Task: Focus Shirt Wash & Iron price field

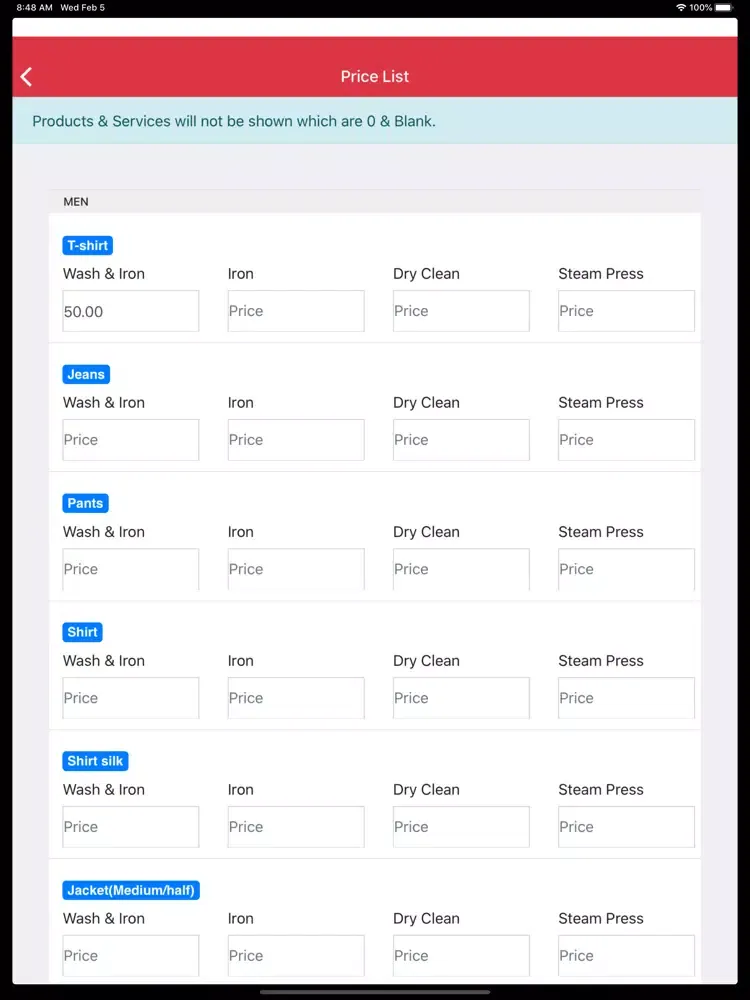Action: [x=131, y=698]
